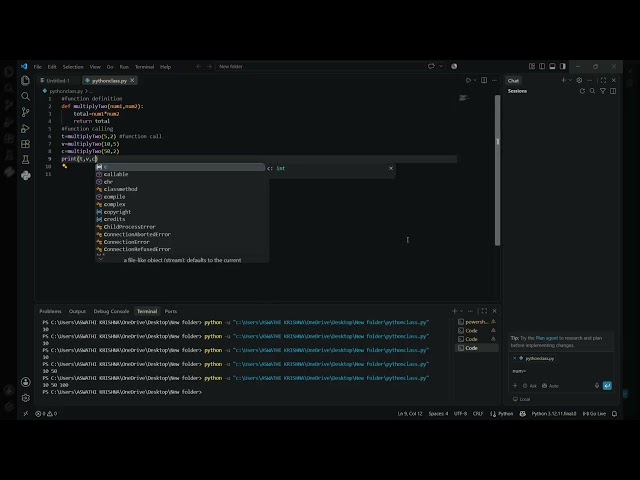Run the Python file with play icon
640x480 pixels.
[x=468, y=80]
